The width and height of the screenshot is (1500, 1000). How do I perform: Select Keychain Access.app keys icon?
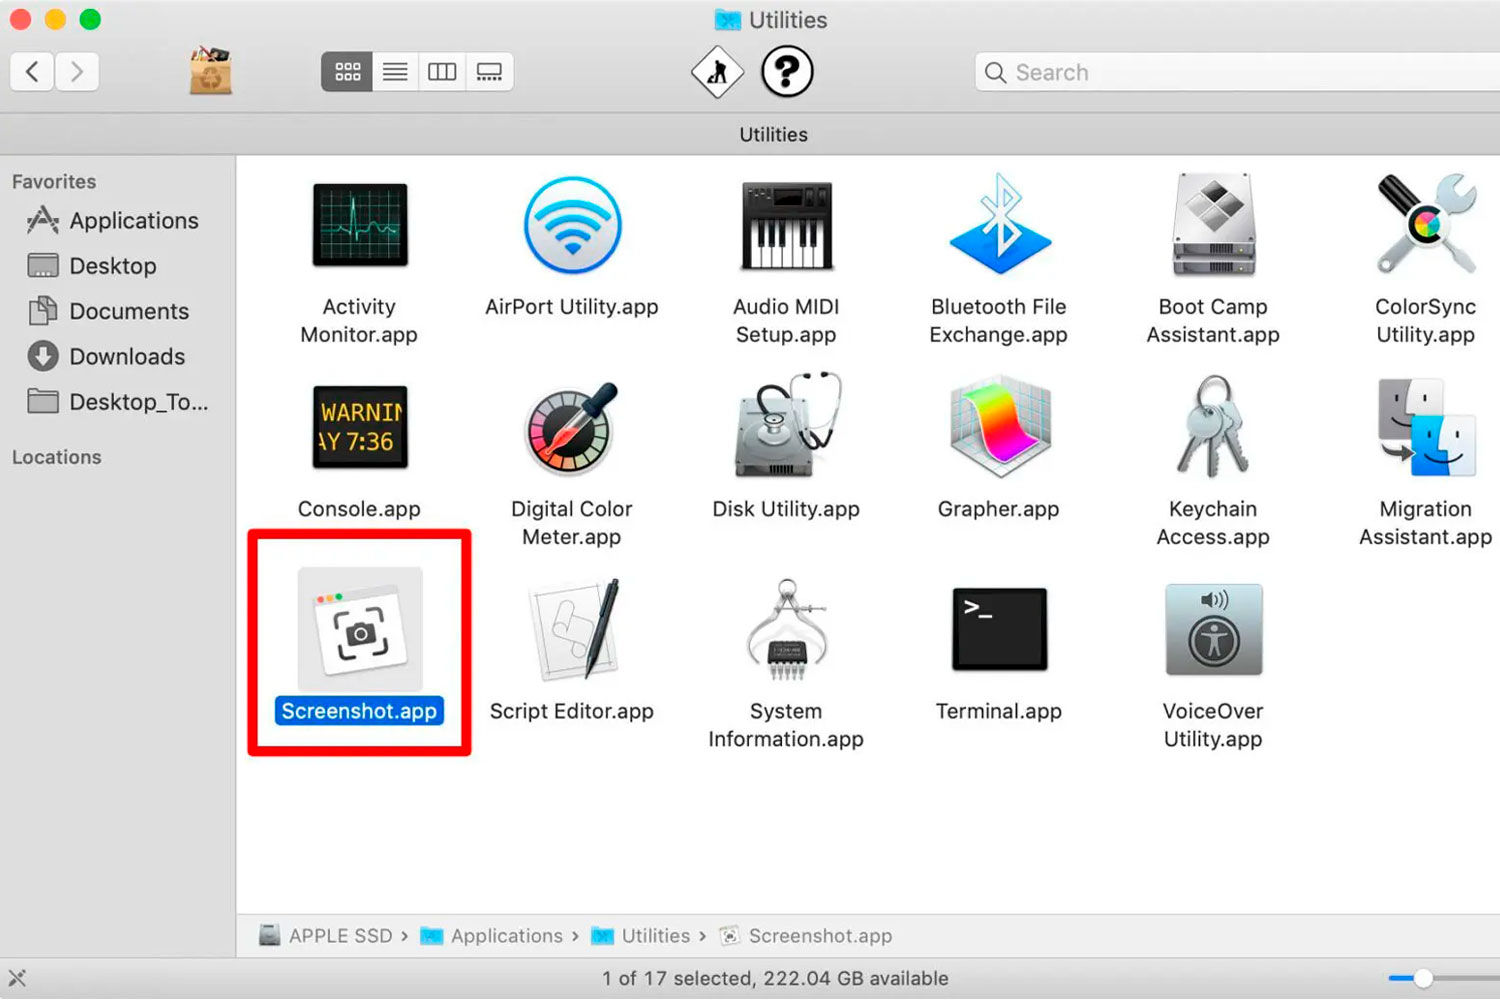tap(1213, 427)
